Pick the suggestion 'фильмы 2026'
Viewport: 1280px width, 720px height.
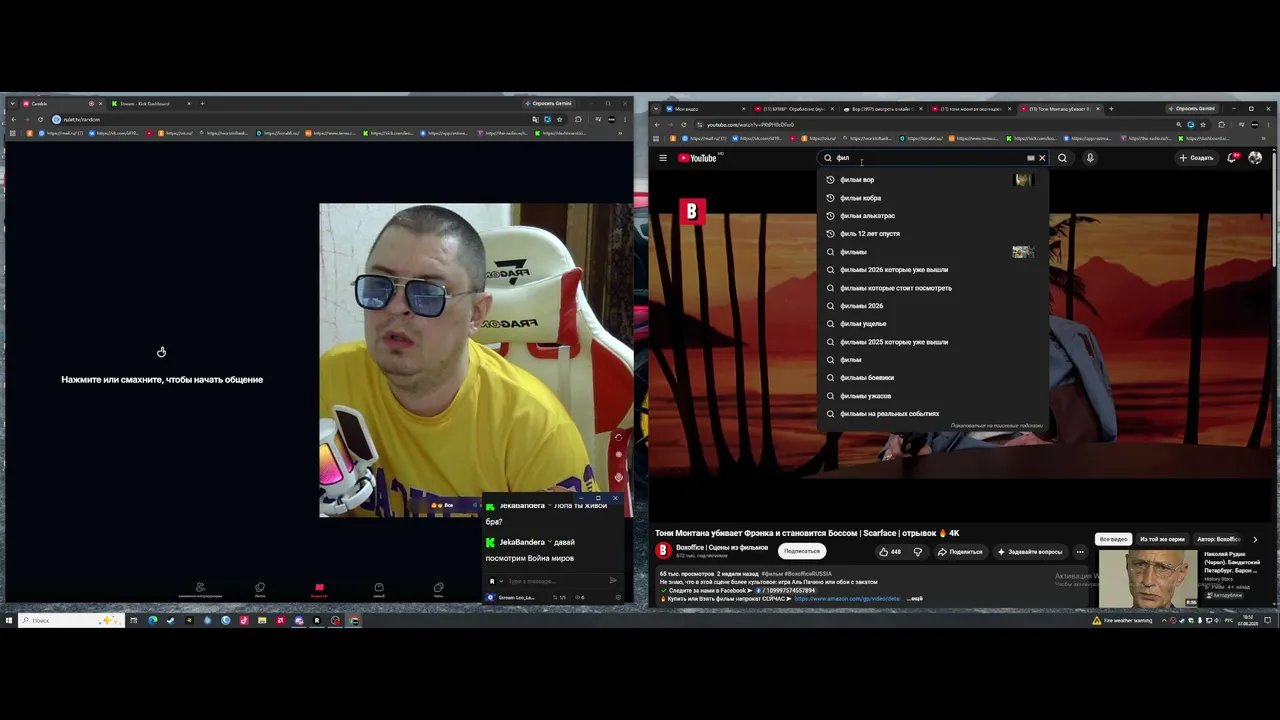(x=931, y=306)
